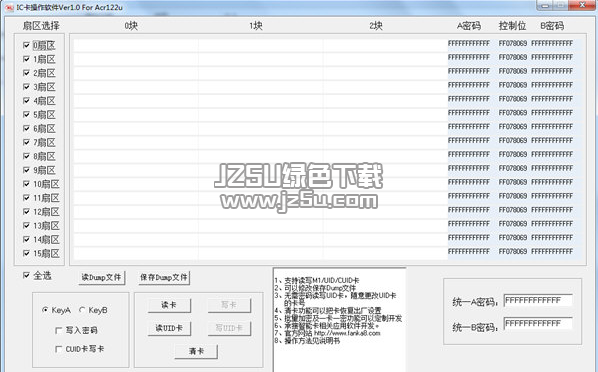Click the 读Dump文件 button
The width and height of the screenshot is (598, 372).
(x=101, y=277)
